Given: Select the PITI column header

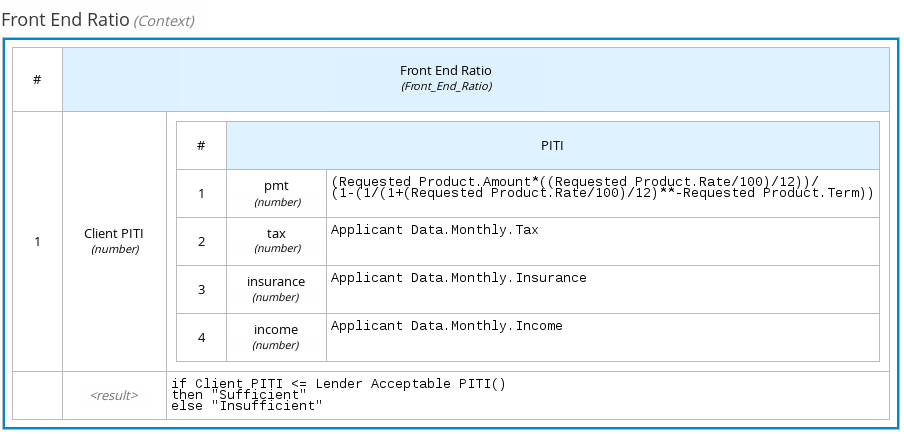Looking at the screenshot, I should pyautogui.click(x=552, y=145).
